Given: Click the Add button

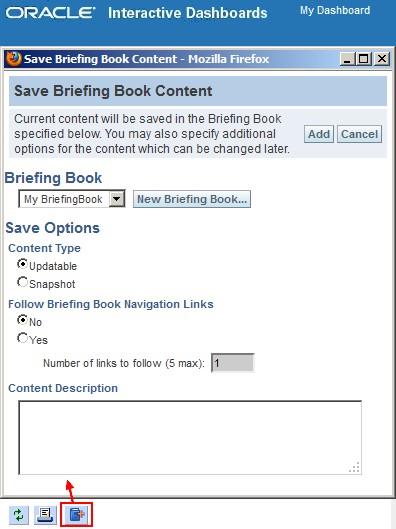Looking at the screenshot, I should [319, 134].
